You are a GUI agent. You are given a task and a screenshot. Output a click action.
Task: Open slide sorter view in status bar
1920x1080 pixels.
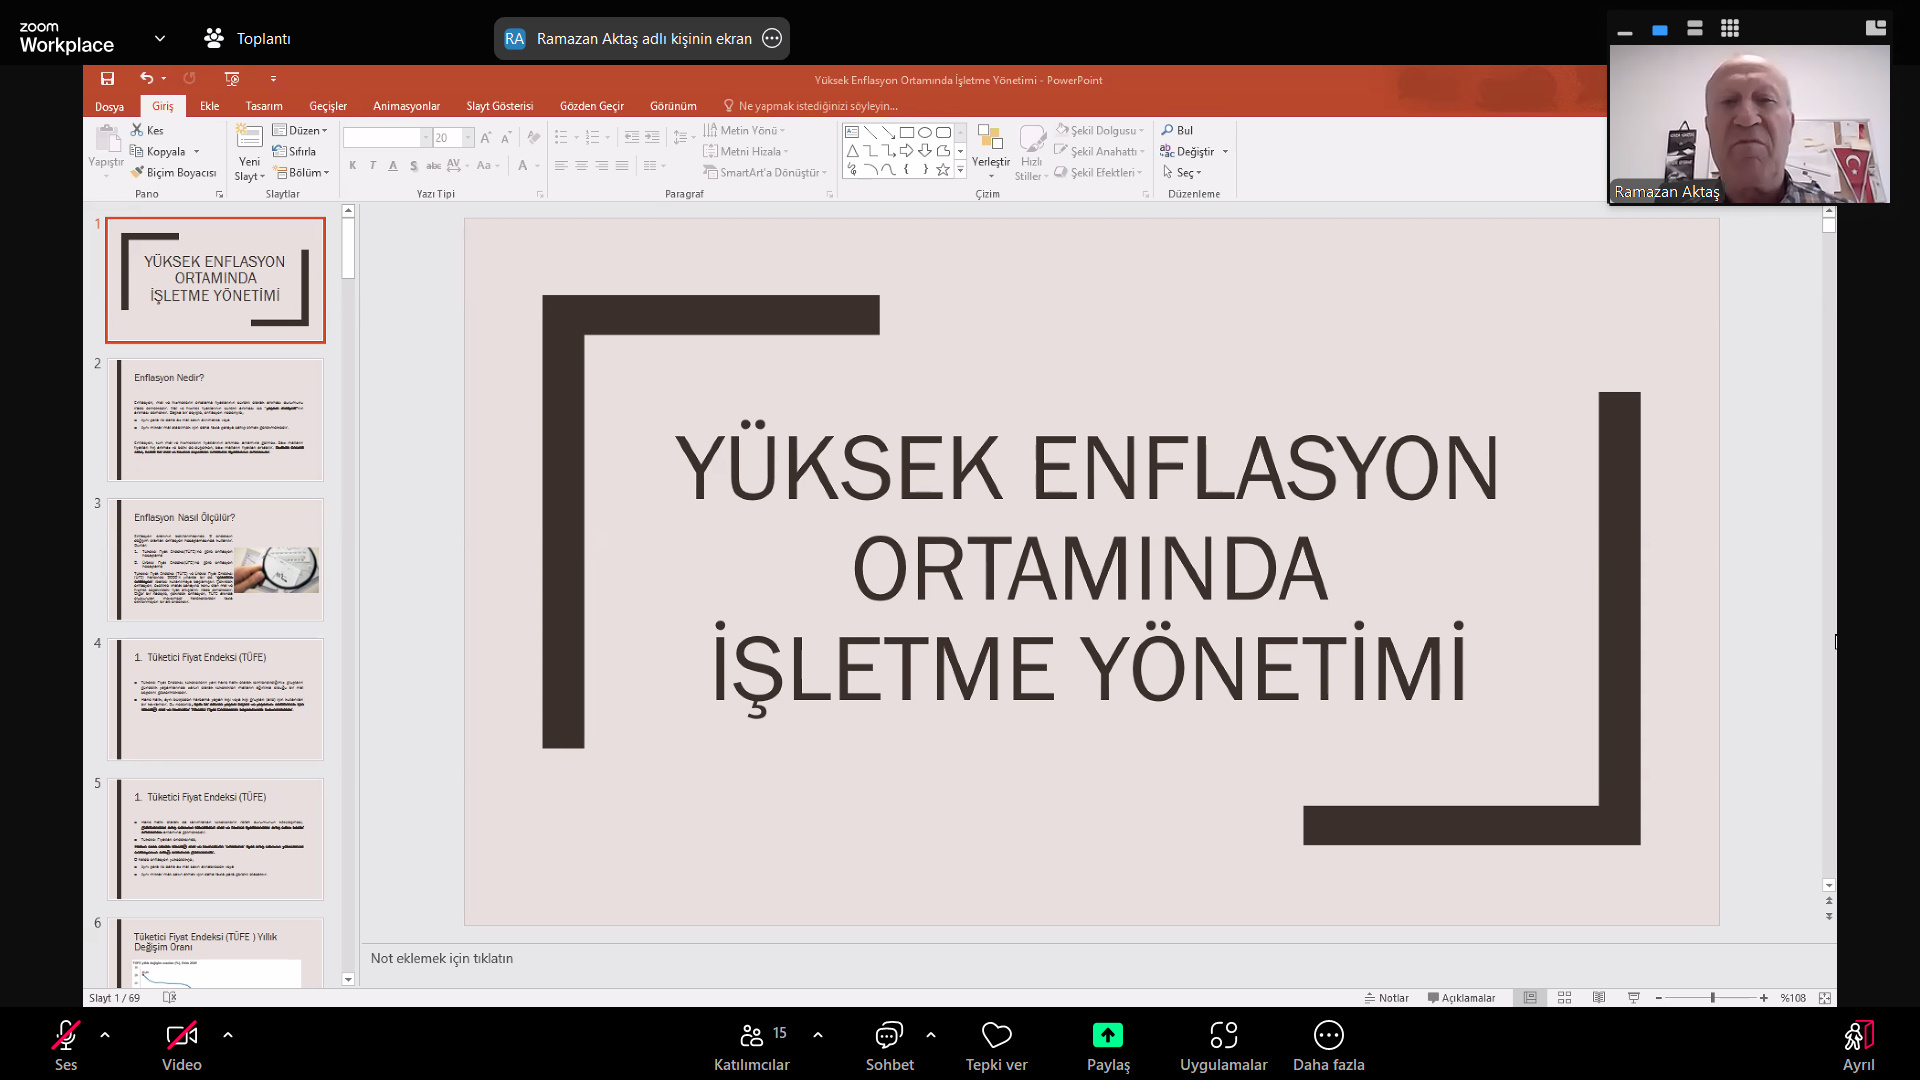[1564, 998]
